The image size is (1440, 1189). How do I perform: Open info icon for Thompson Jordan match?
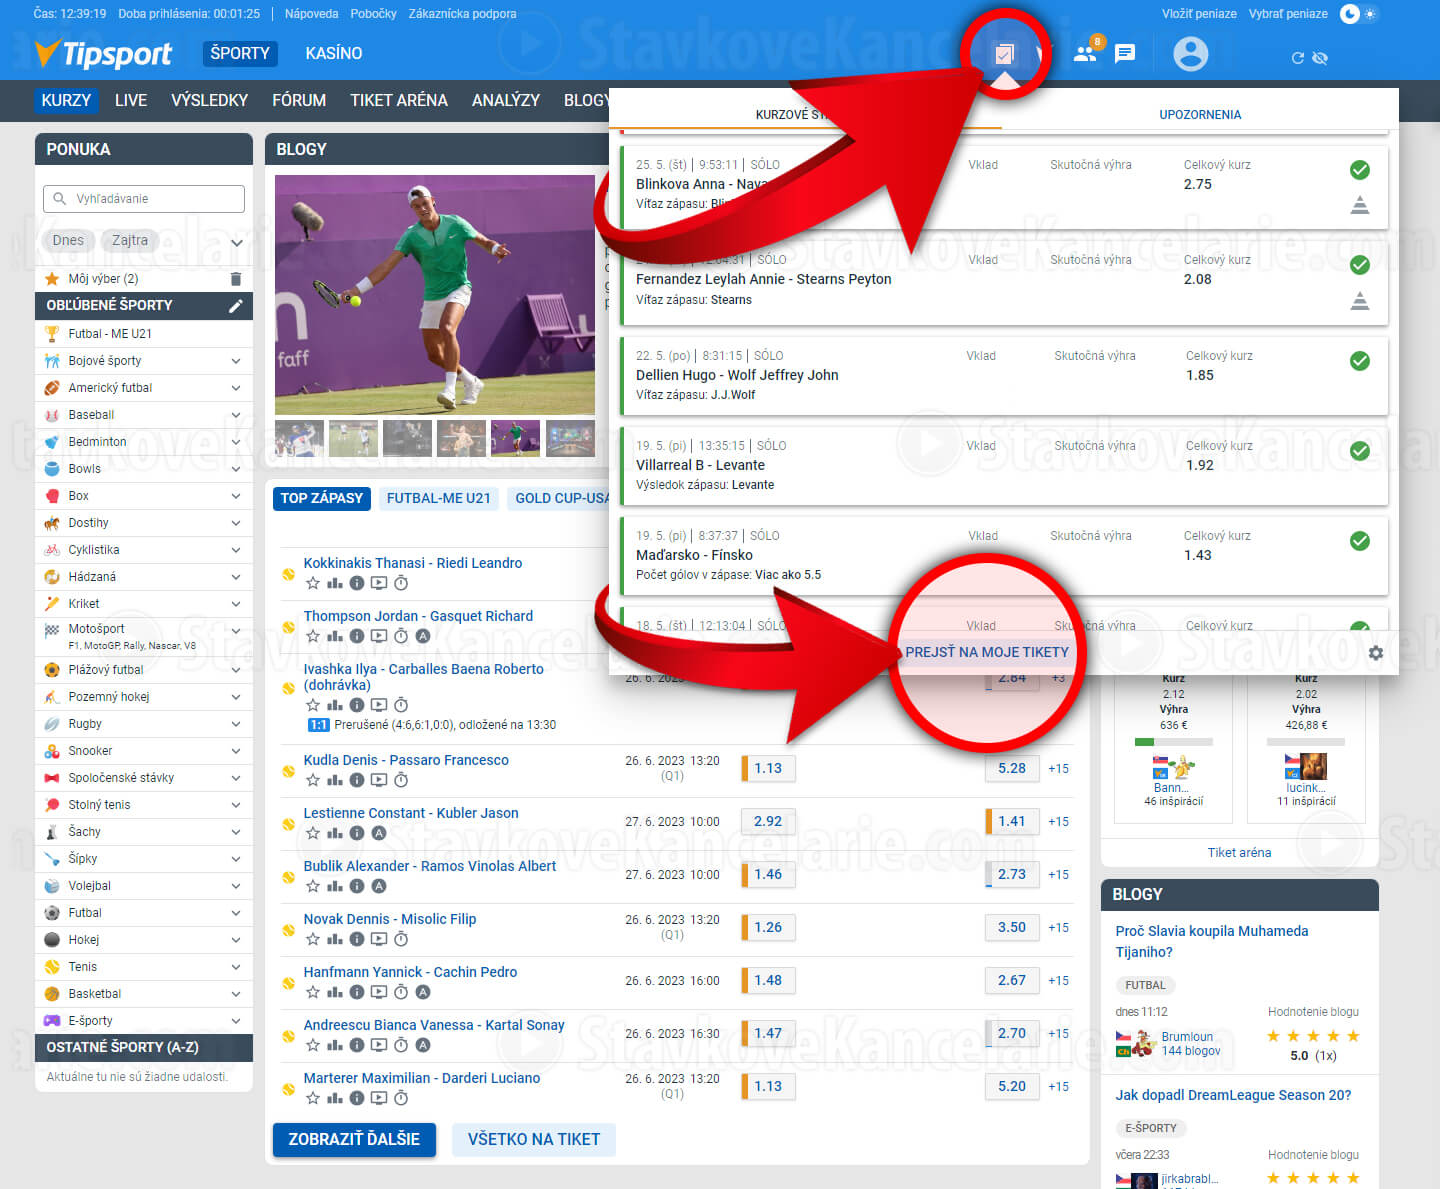pyautogui.click(x=357, y=636)
